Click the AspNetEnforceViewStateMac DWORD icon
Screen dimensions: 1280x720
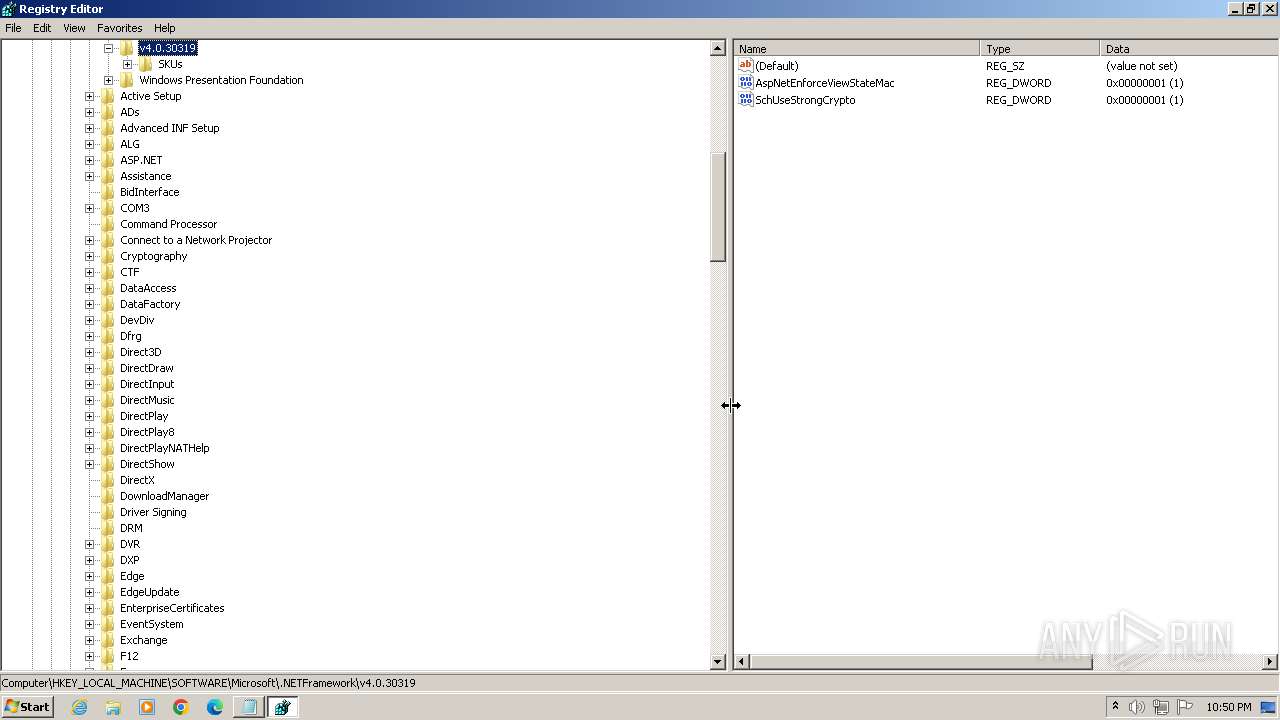[x=745, y=83]
